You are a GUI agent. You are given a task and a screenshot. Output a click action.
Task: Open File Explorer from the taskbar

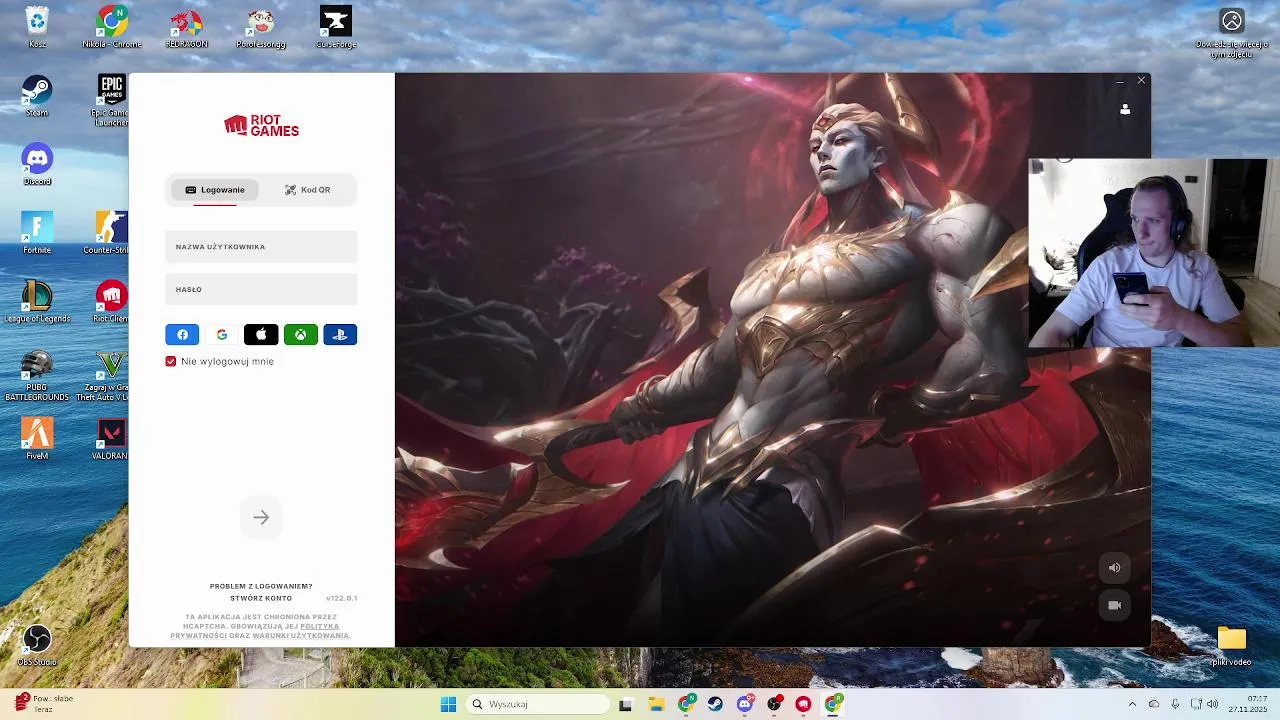(x=656, y=704)
